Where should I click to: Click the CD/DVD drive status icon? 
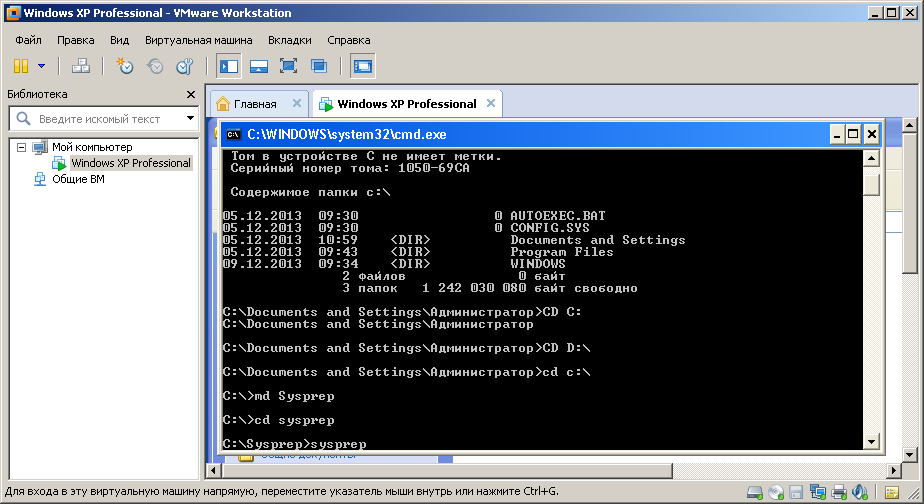(x=776, y=492)
